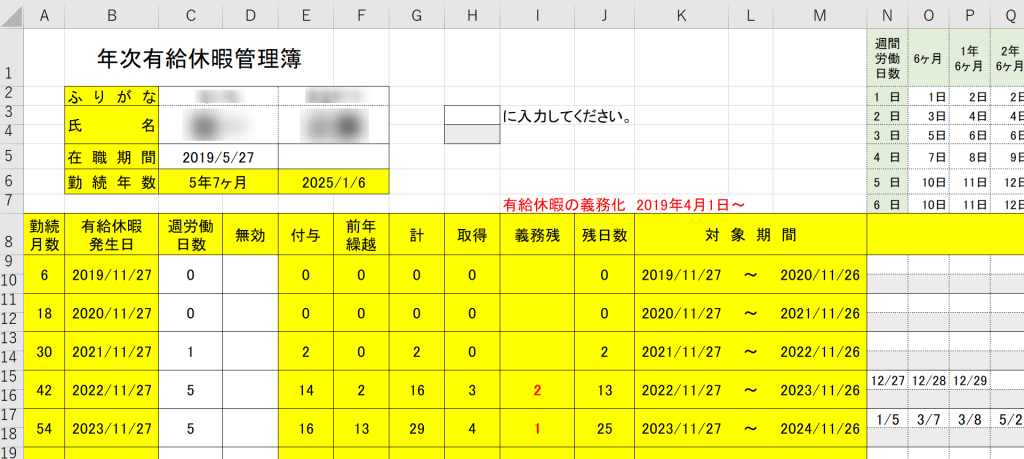Select the 2022/11/26 period end date
Viewport: 1024px width, 459px height.
pyautogui.click(x=820, y=351)
